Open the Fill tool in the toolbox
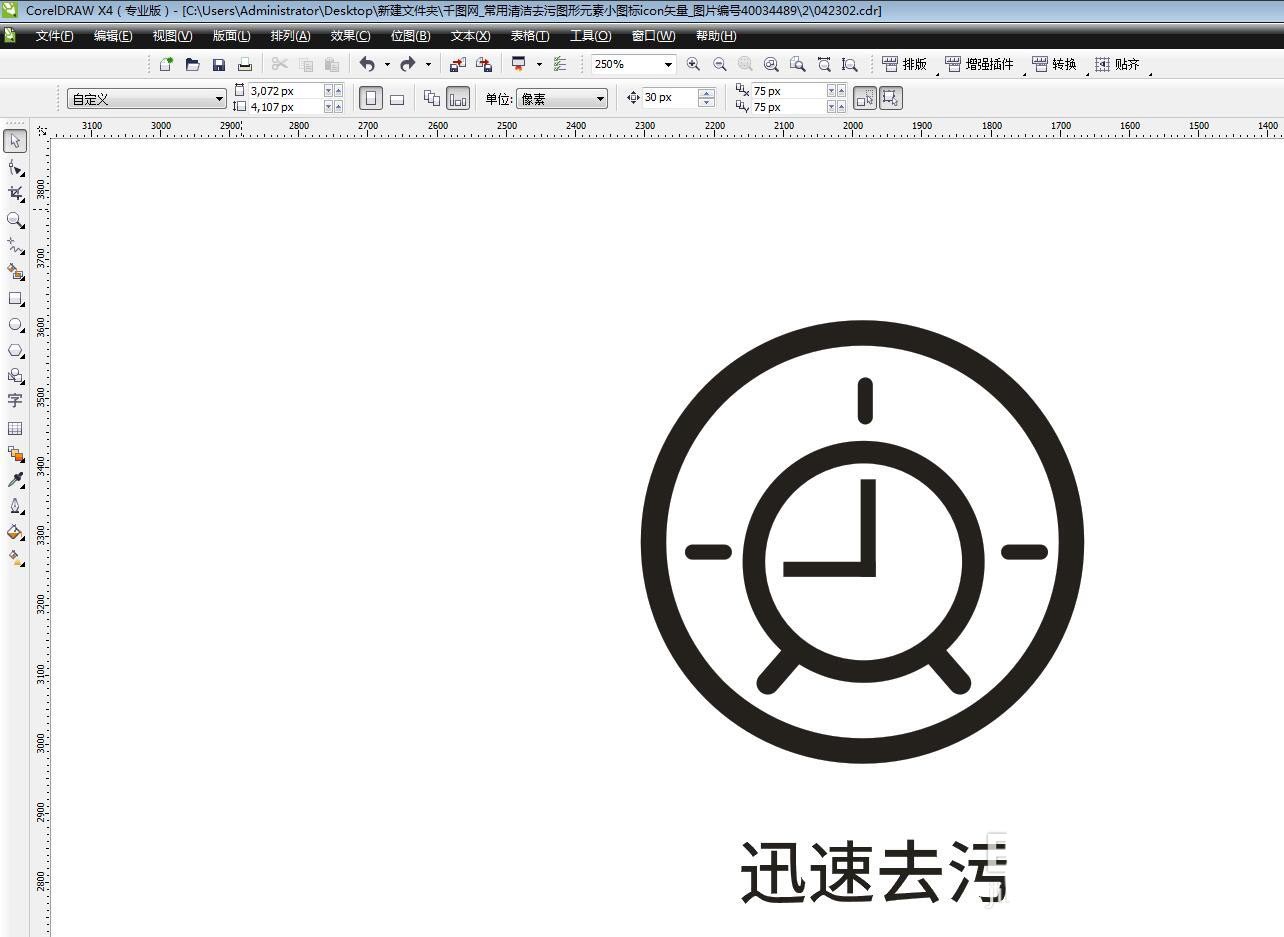Viewport: 1284px width, 937px height. click(15, 531)
